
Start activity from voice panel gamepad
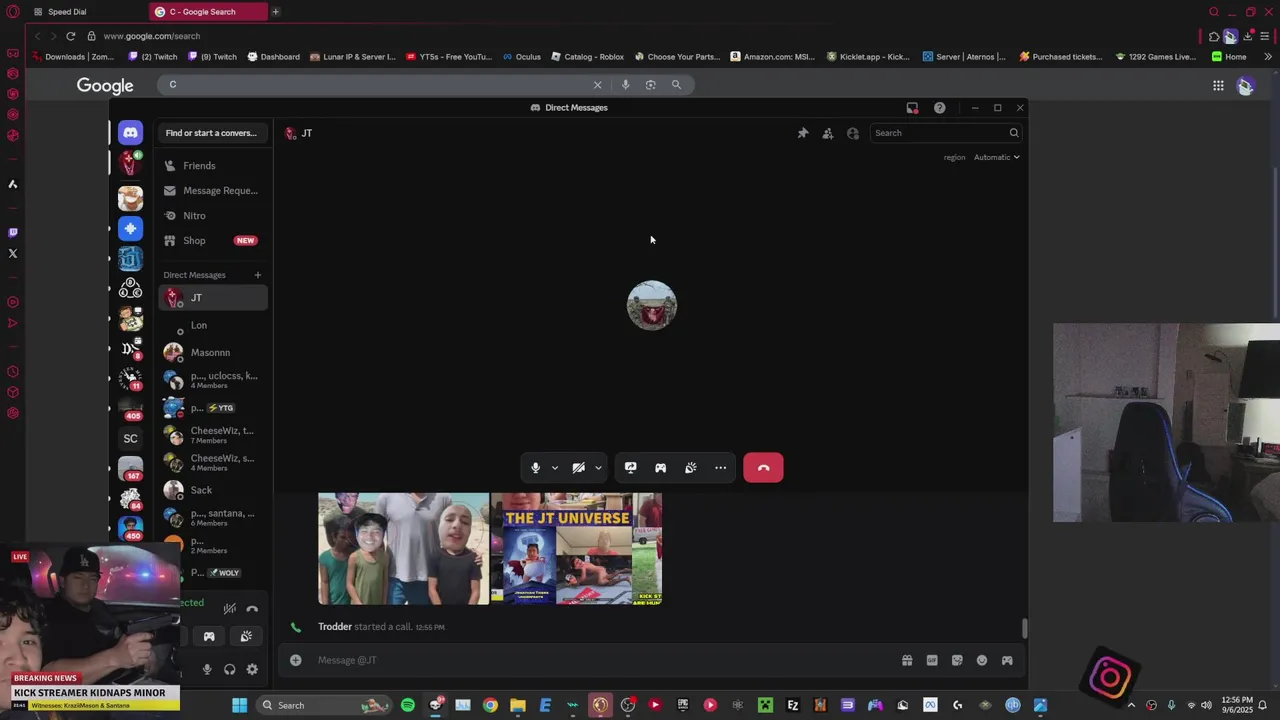point(209,636)
